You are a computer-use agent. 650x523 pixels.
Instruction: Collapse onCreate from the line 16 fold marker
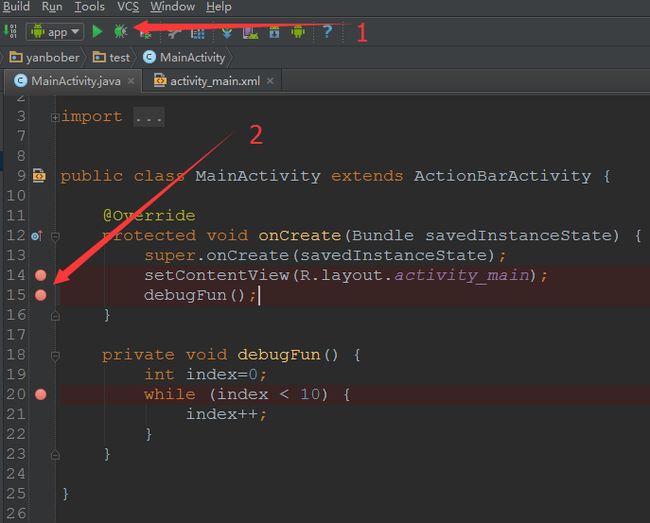tap(55, 316)
